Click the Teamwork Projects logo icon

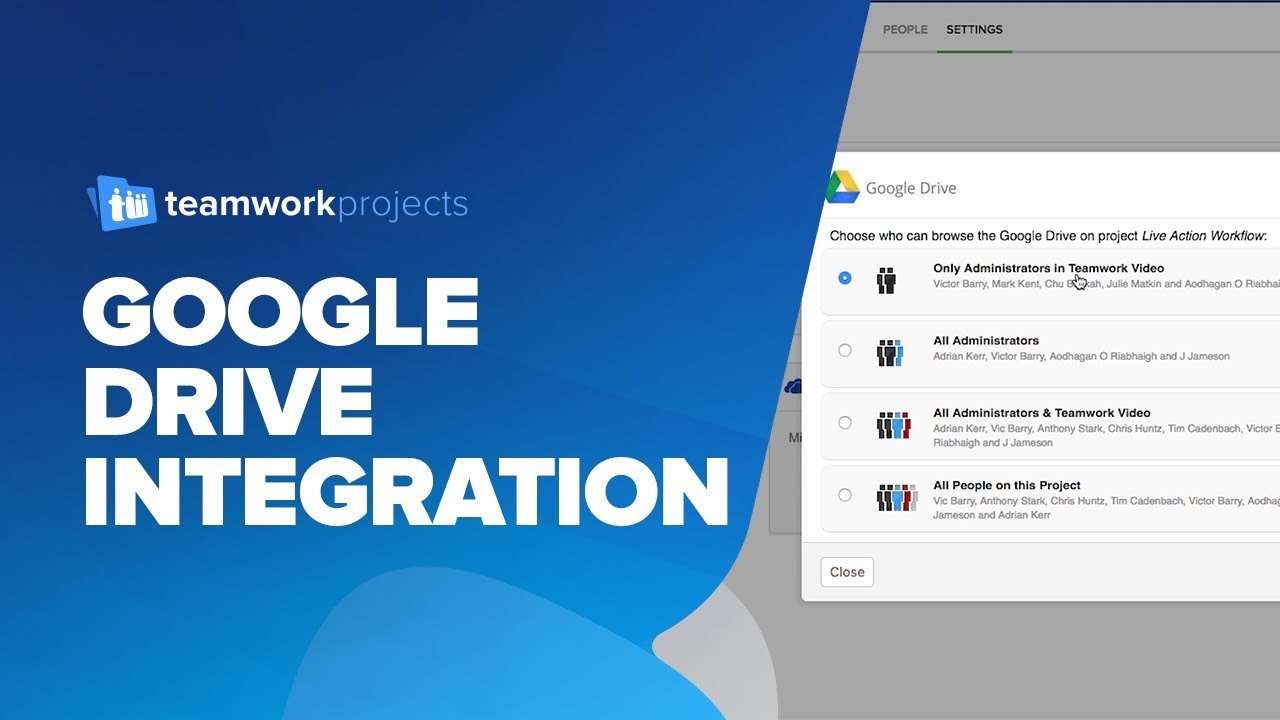tap(122, 203)
